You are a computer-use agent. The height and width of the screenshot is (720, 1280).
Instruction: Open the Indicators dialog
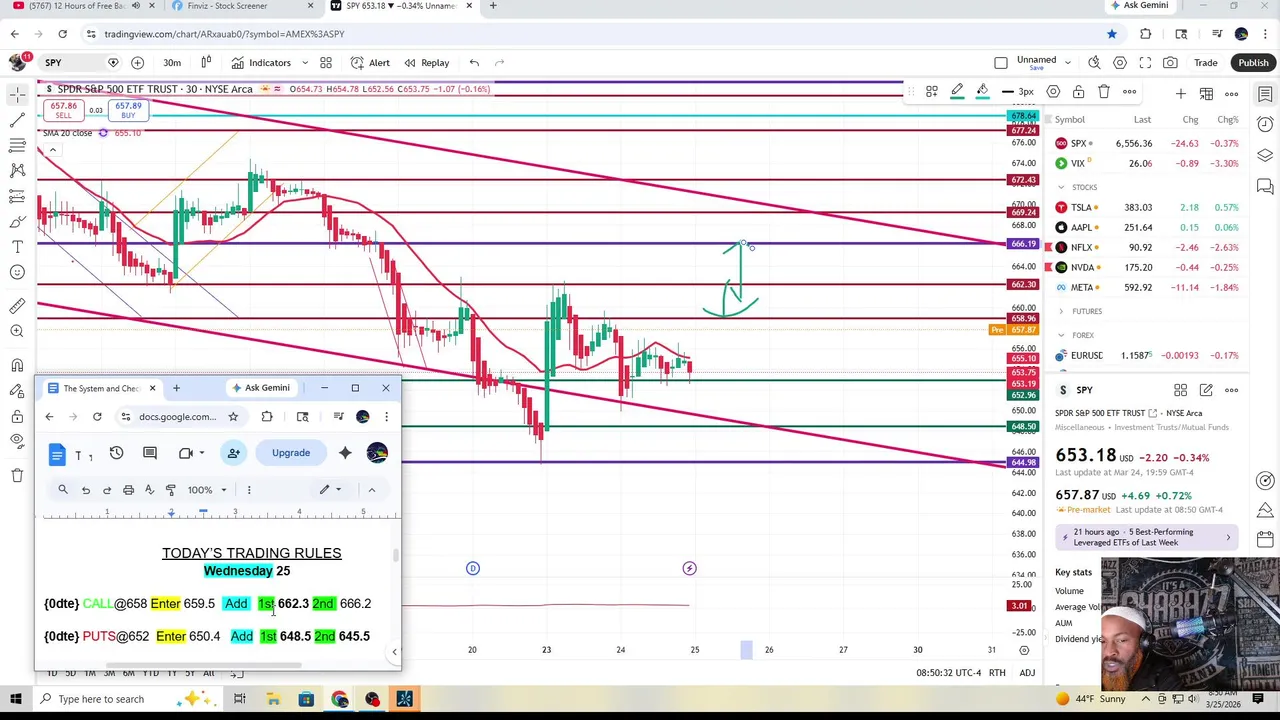click(x=260, y=63)
